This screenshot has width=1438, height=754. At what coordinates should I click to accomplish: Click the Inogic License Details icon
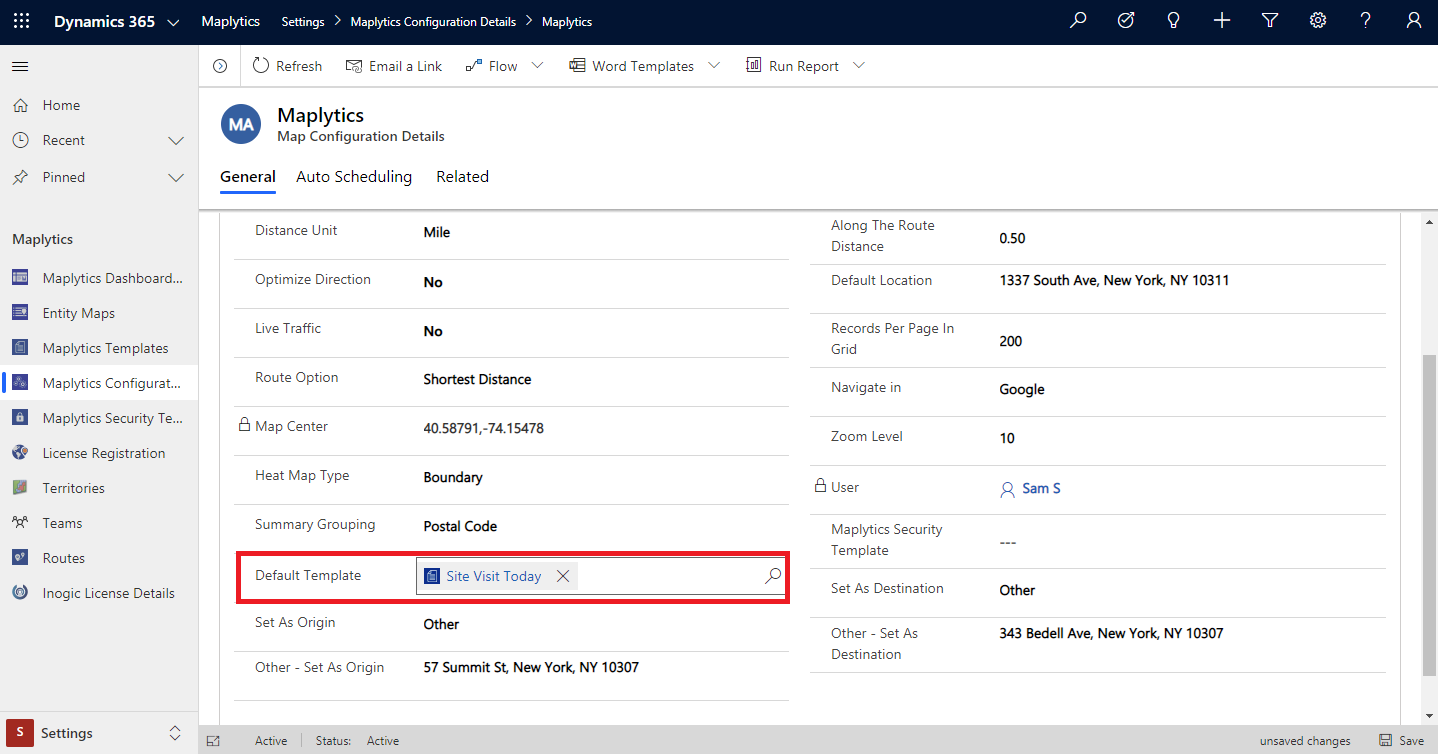[x=20, y=593]
